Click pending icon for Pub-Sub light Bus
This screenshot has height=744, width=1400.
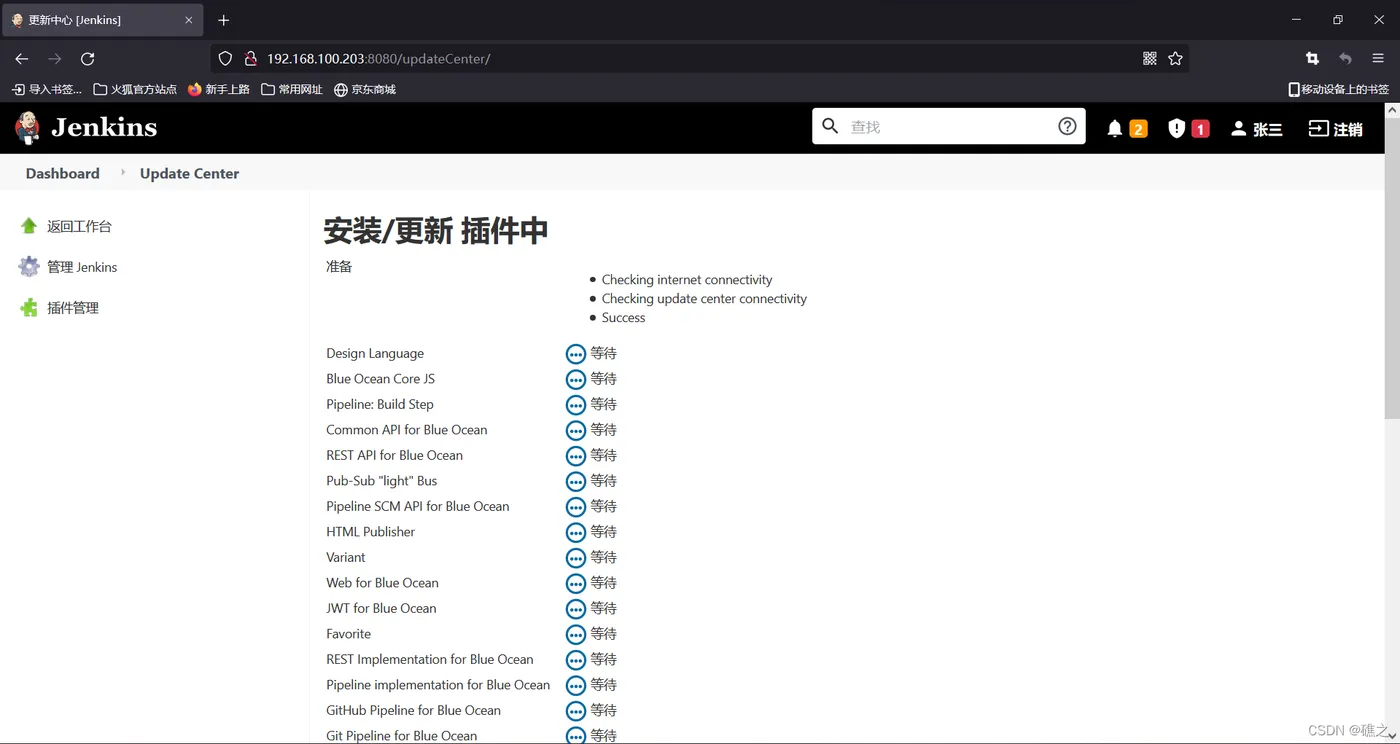[x=576, y=481]
